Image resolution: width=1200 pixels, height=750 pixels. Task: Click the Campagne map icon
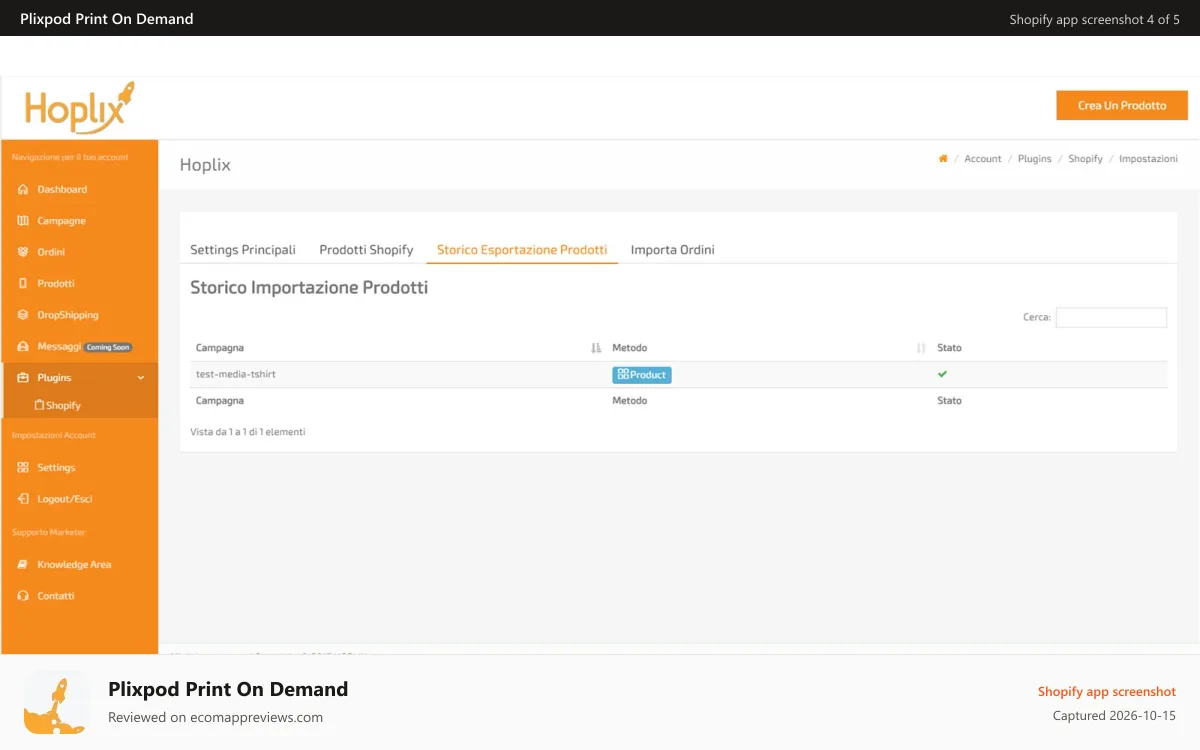point(23,221)
